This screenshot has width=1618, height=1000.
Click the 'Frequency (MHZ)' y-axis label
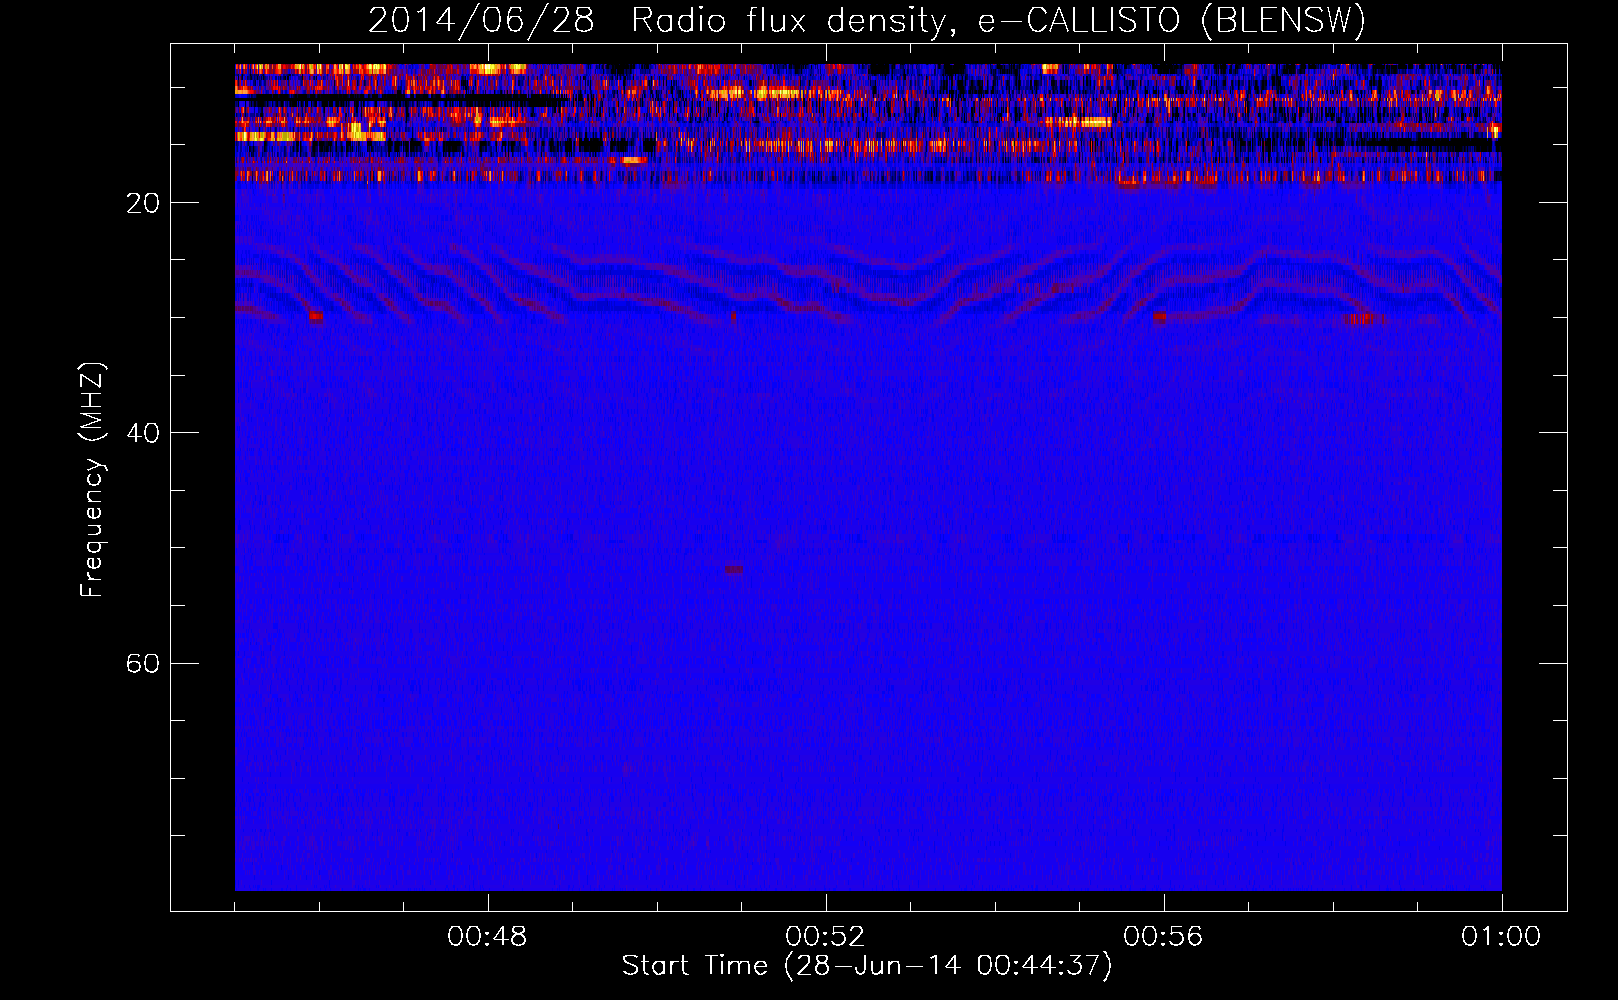pyautogui.click(x=92, y=480)
